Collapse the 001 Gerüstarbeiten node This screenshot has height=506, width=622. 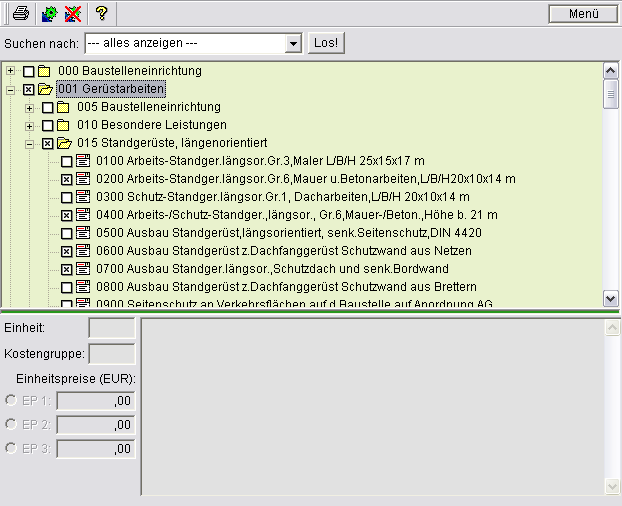click(x=10, y=90)
